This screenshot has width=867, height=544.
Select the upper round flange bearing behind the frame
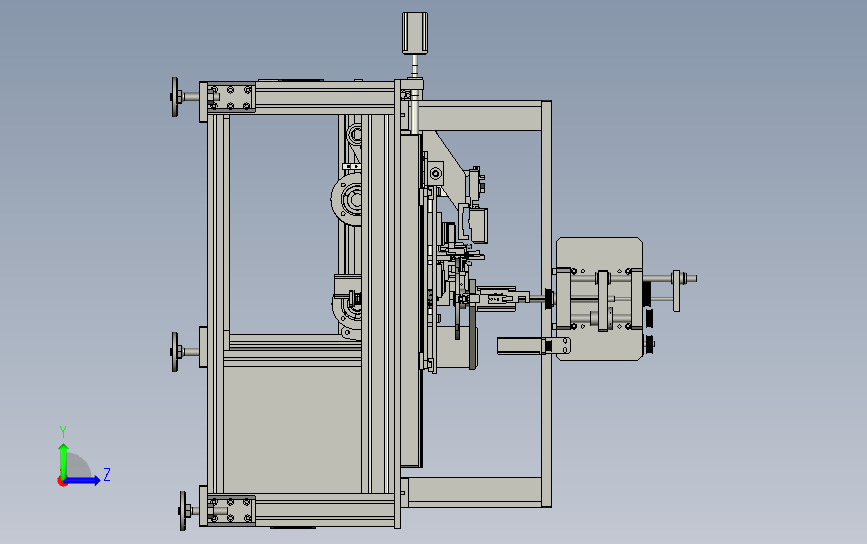point(347,200)
